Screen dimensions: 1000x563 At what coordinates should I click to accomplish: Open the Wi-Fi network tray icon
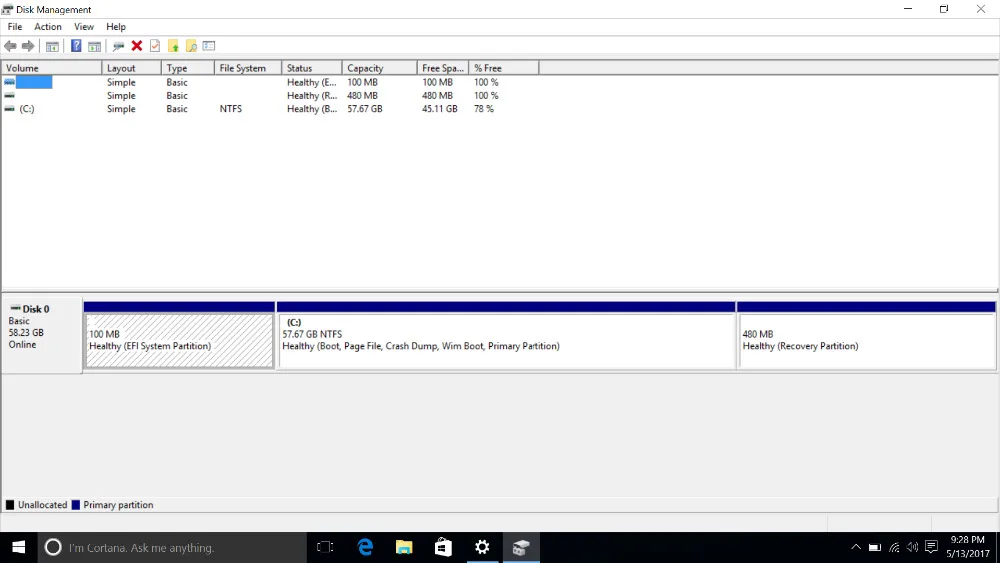coord(894,548)
